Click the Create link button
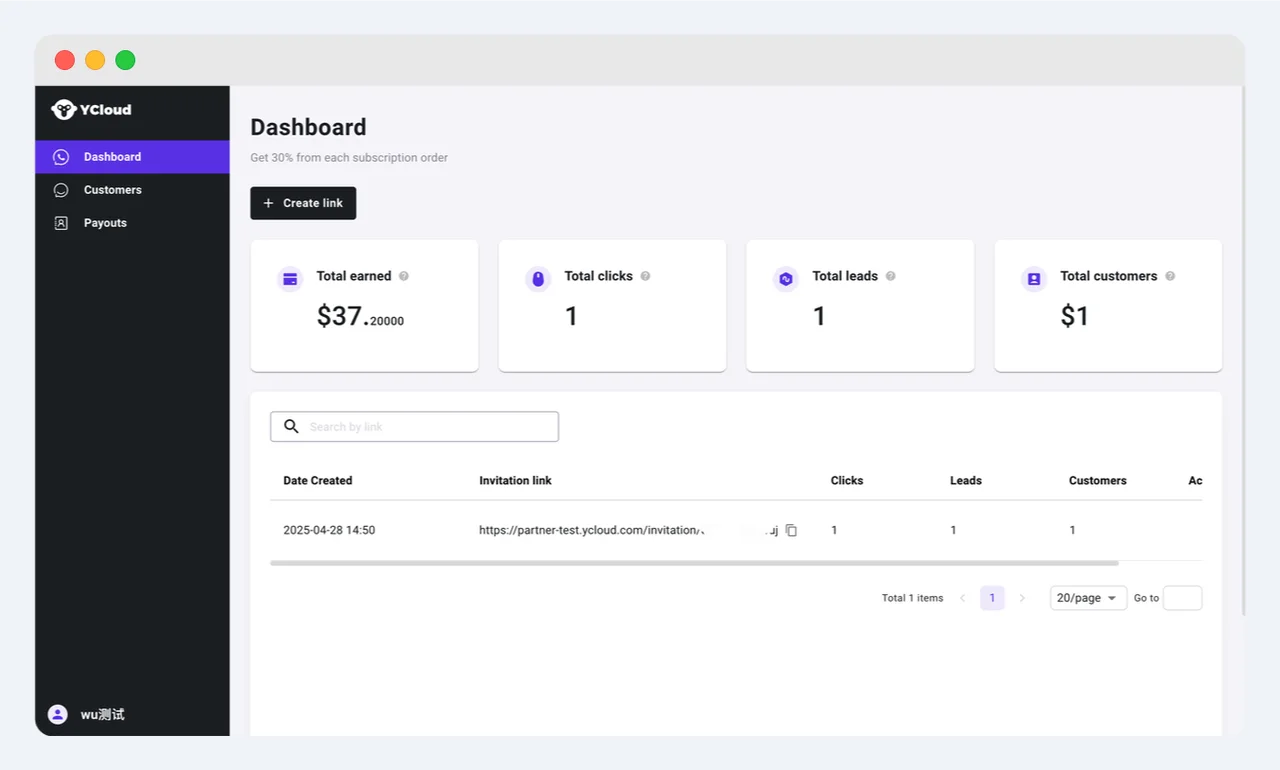The width and height of the screenshot is (1280, 770). 303,203
